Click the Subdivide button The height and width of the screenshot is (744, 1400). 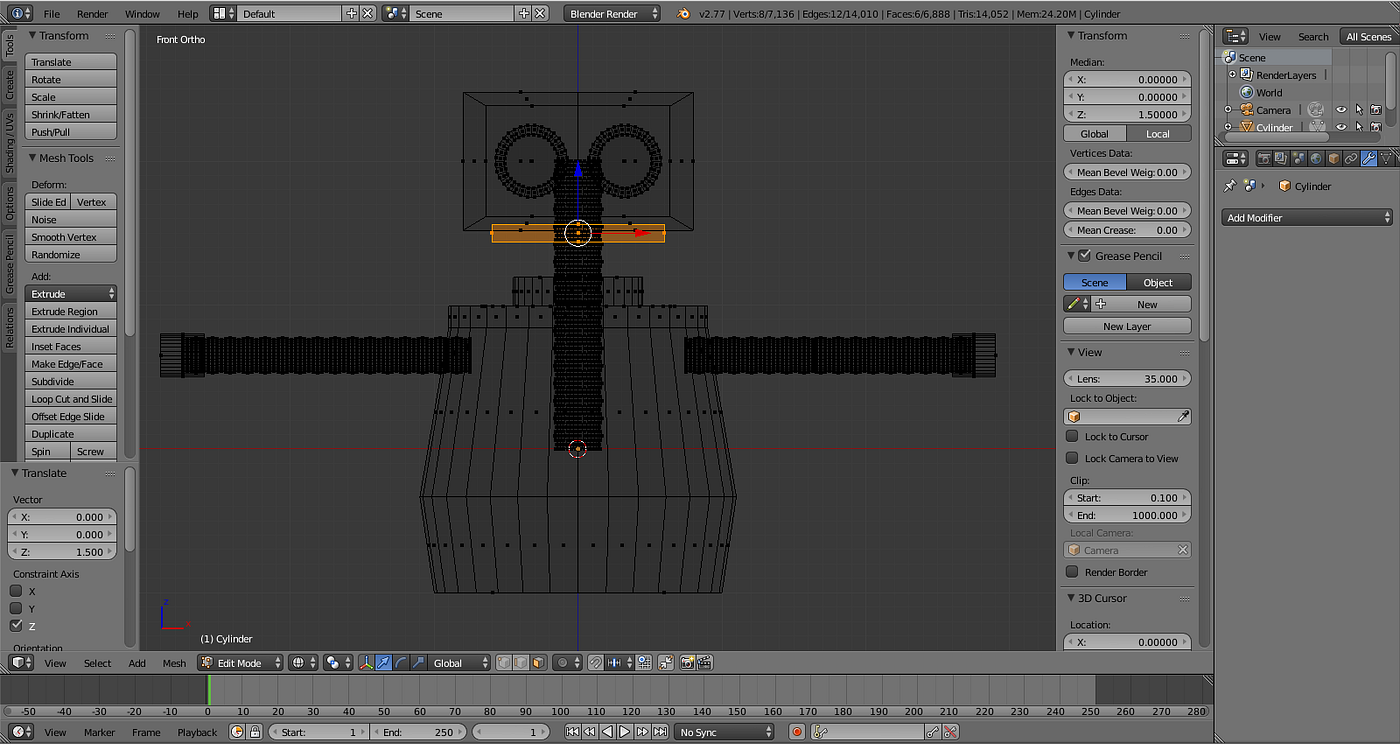click(71, 381)
